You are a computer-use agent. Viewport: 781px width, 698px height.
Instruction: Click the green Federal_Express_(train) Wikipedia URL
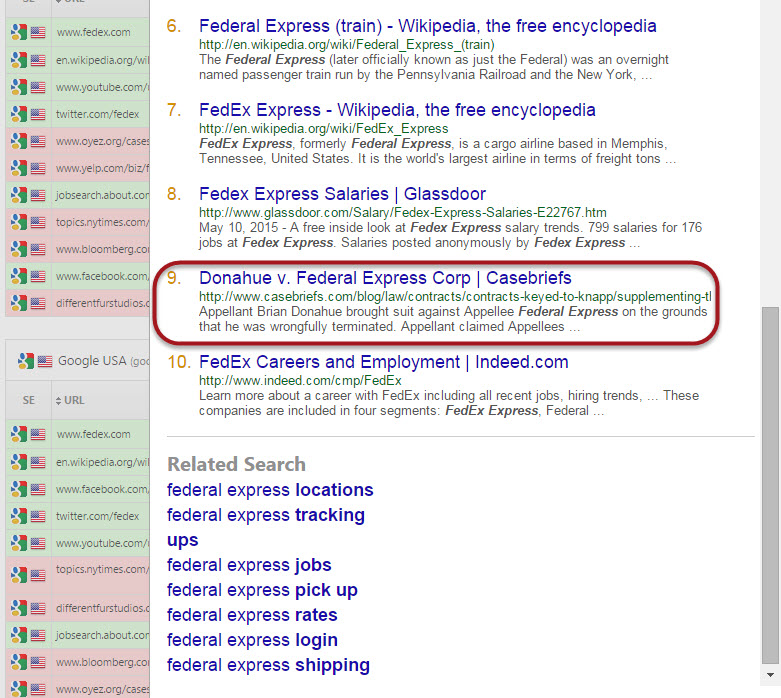pos(347,45)
